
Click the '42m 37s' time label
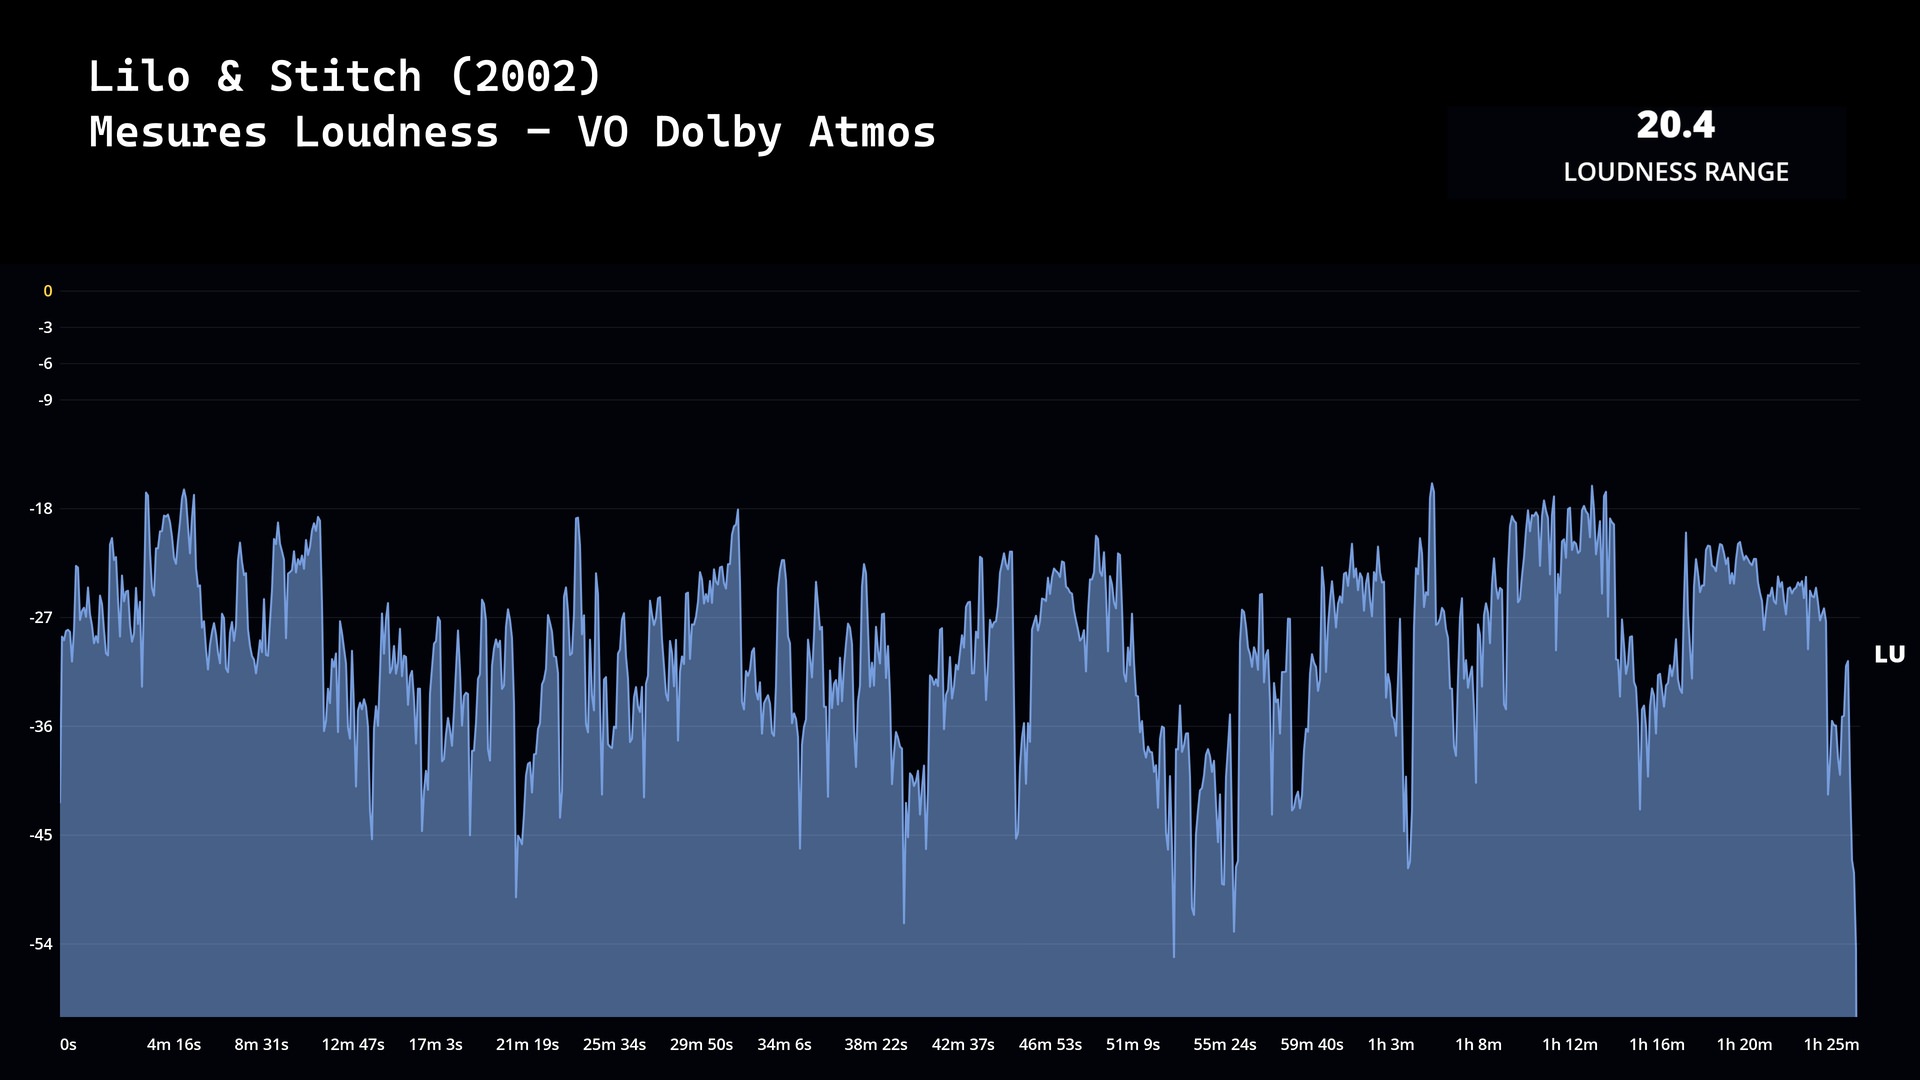tap(963, 1045)
